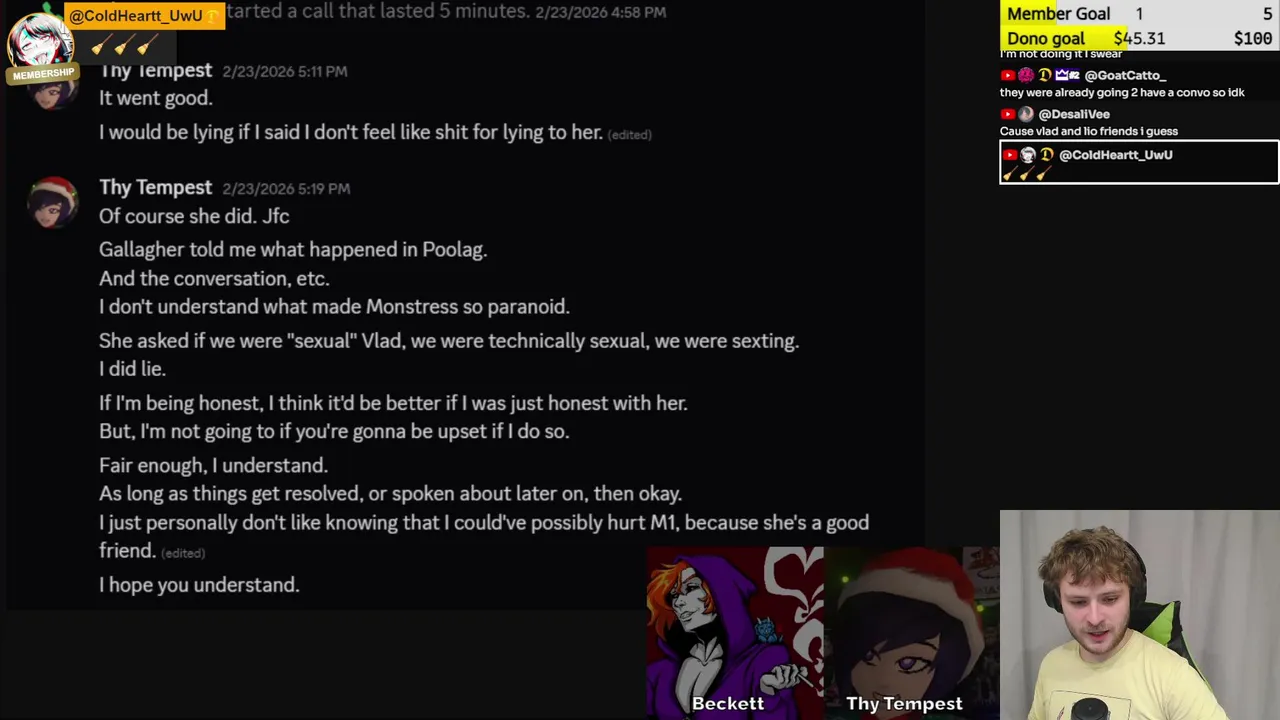Click @DesaliVee's round chat avatar
This screenshot has height=720, width=1280.
(x=1026, y=114)
